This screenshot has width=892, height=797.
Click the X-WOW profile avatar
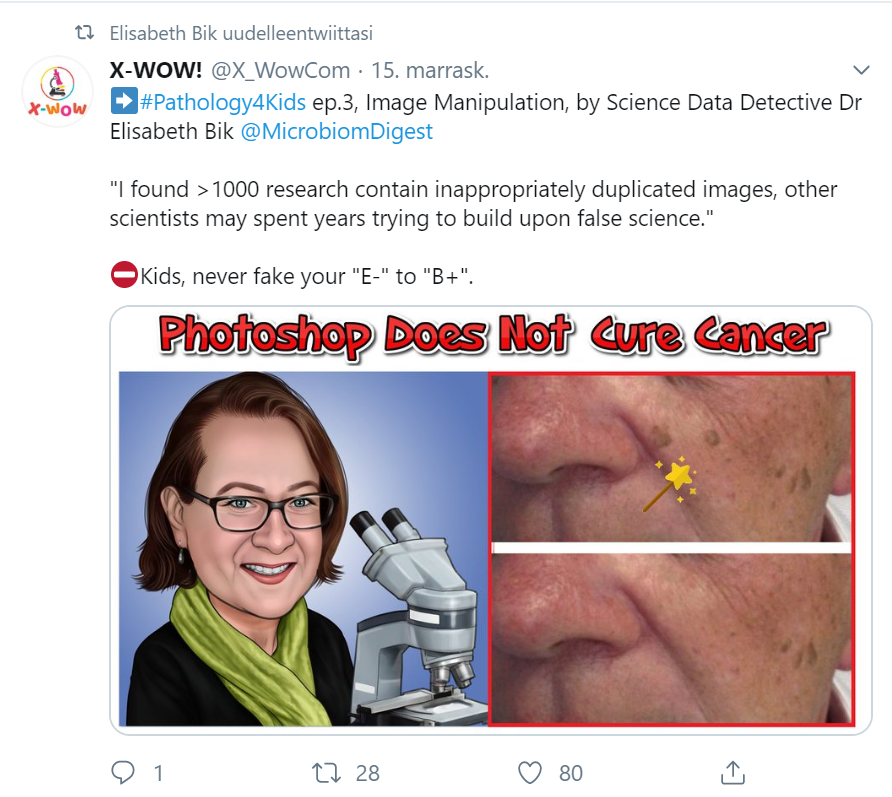coord(57,91)
